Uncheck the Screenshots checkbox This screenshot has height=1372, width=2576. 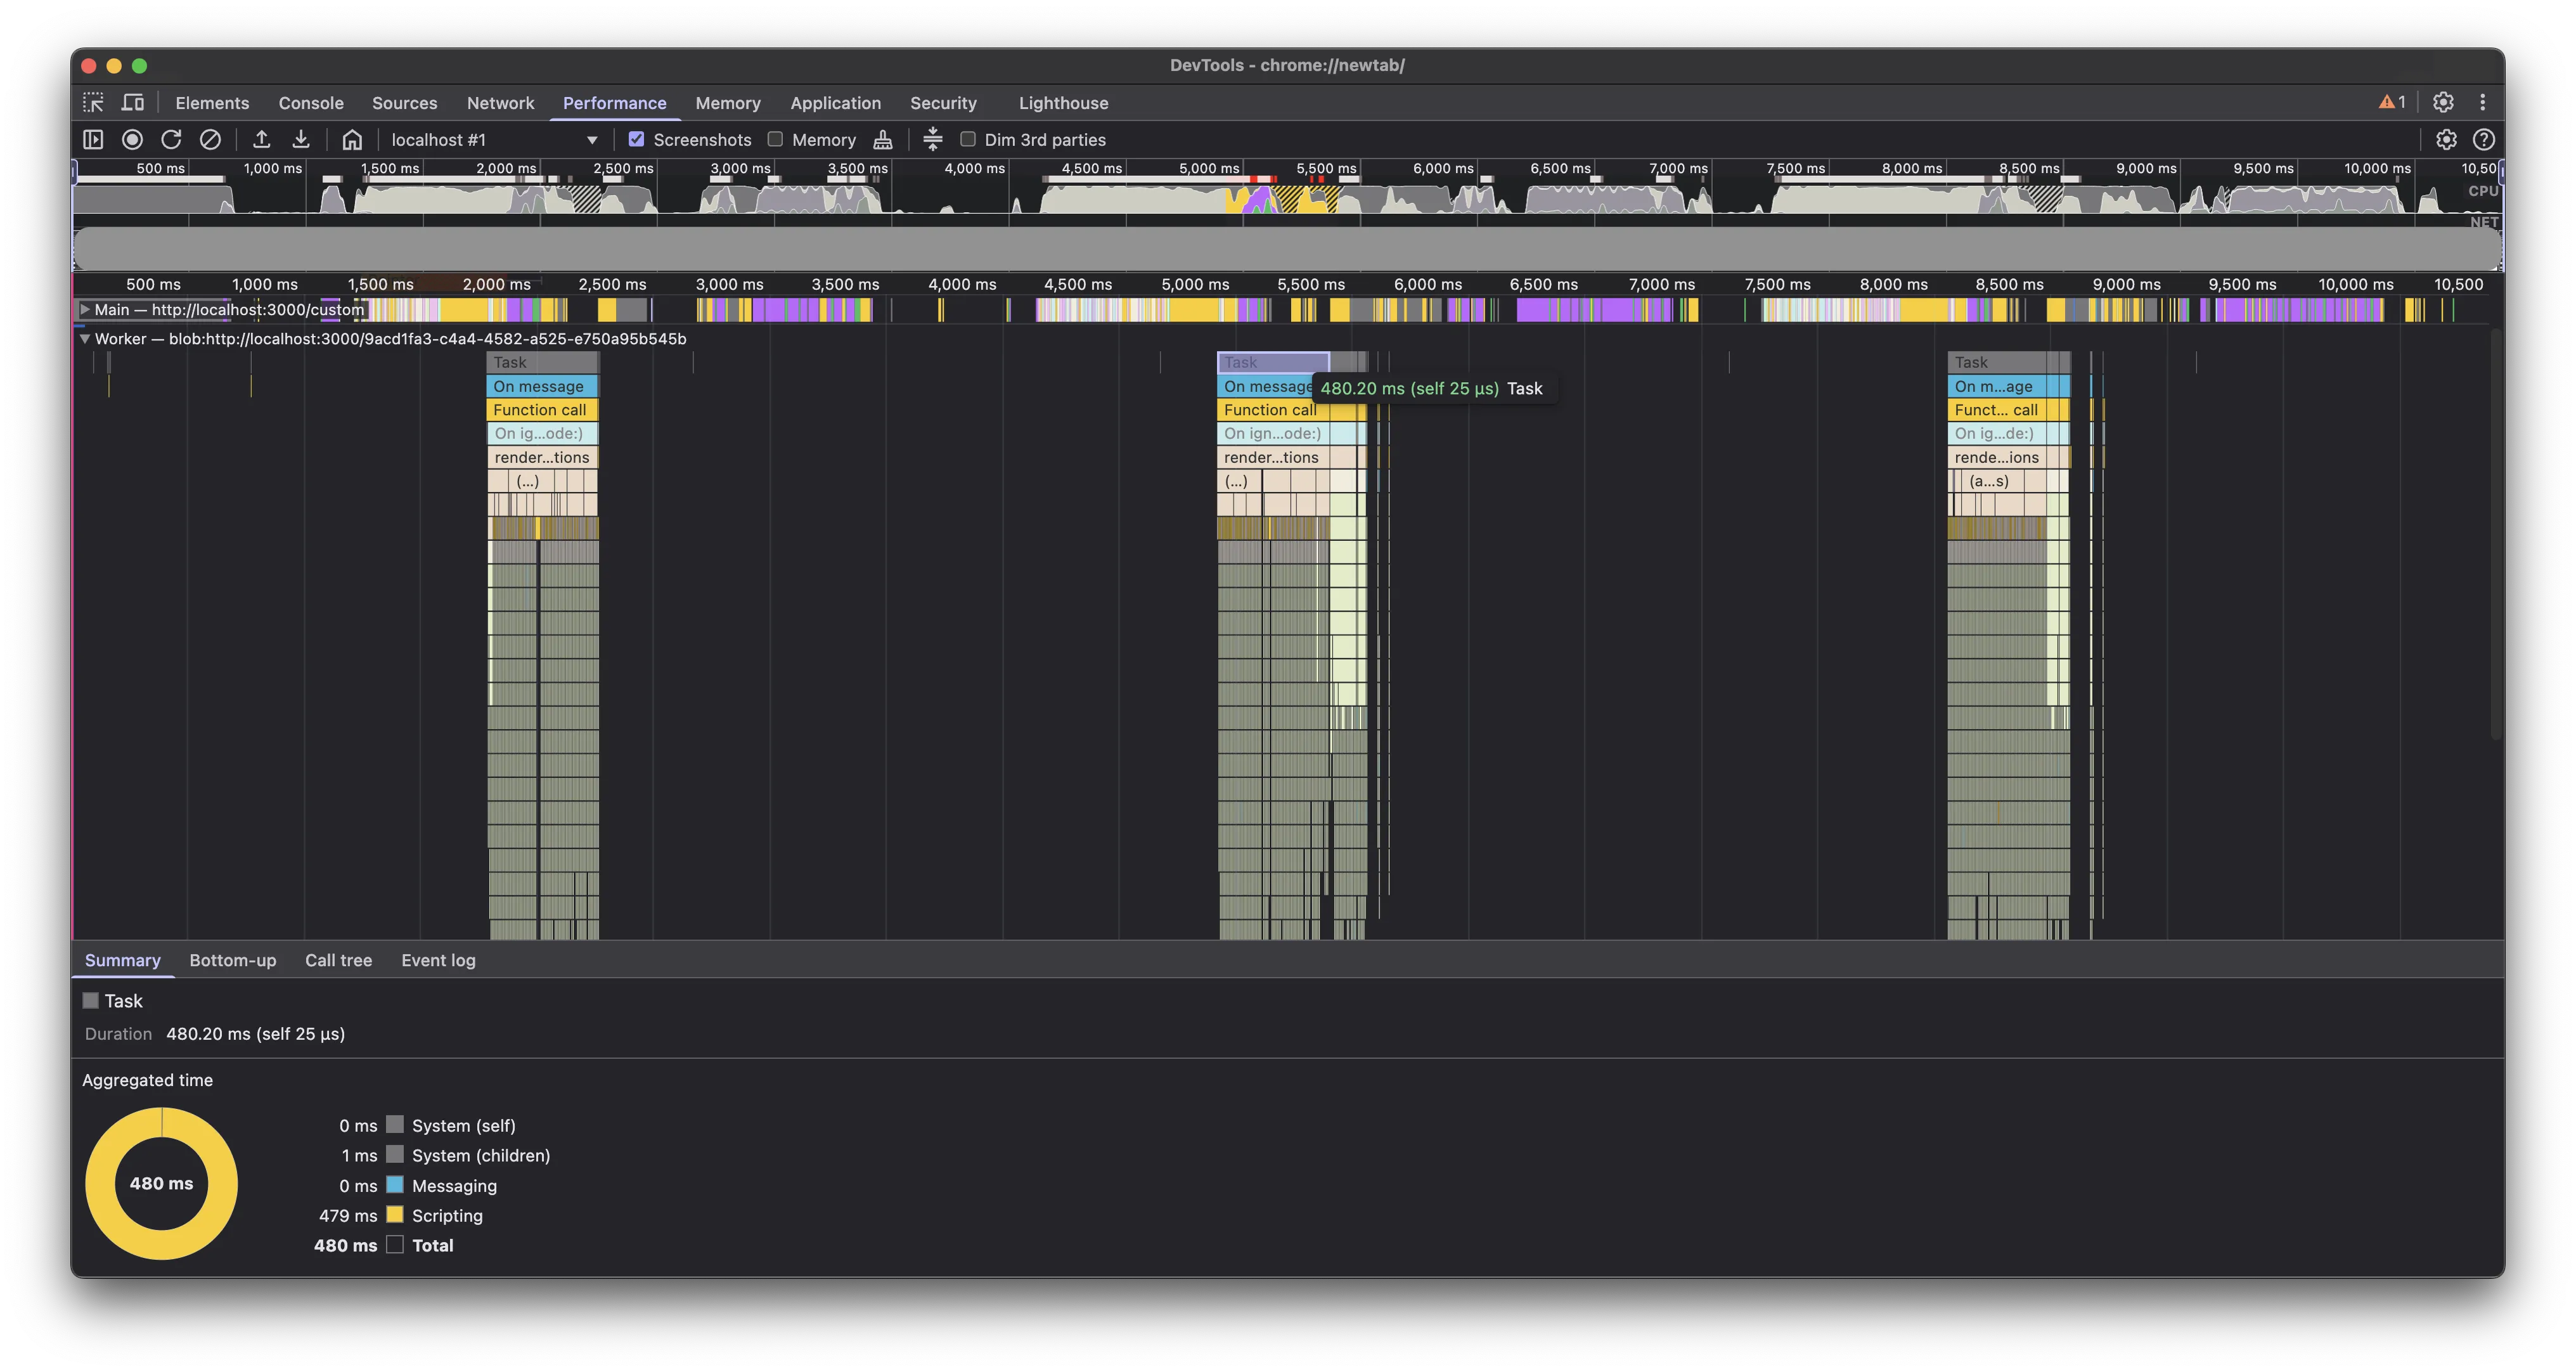(636, 140)
